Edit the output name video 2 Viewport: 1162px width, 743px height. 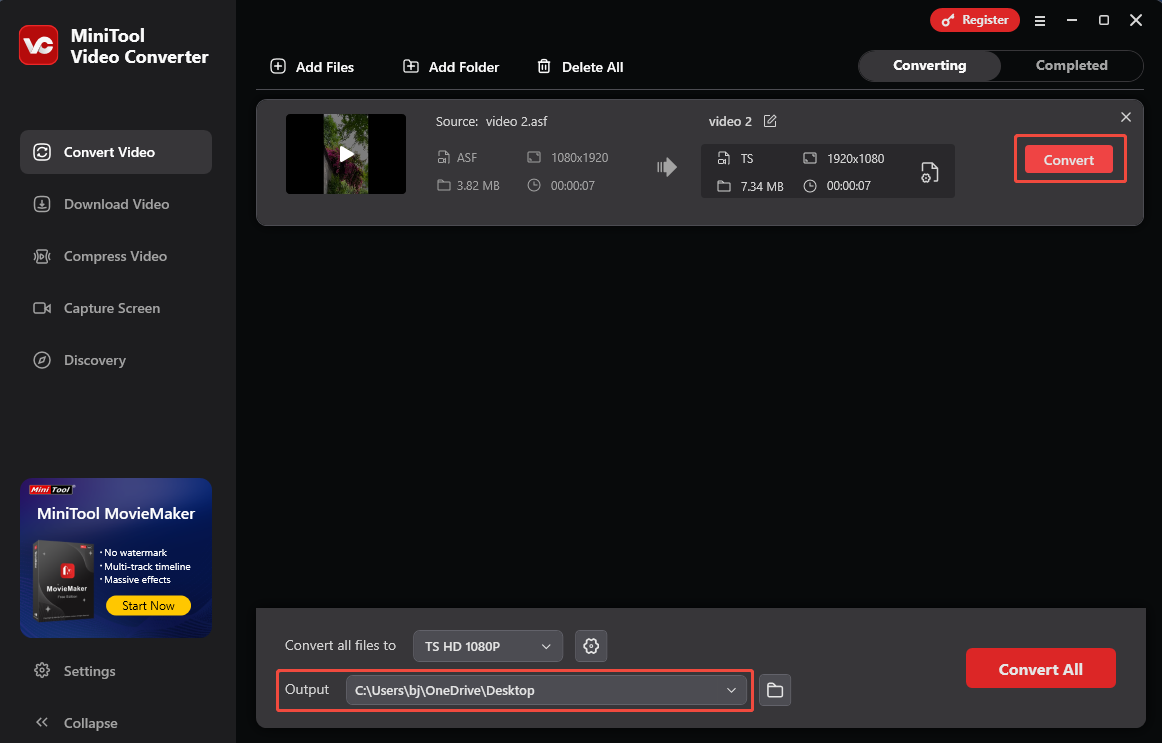coord(770,121)
